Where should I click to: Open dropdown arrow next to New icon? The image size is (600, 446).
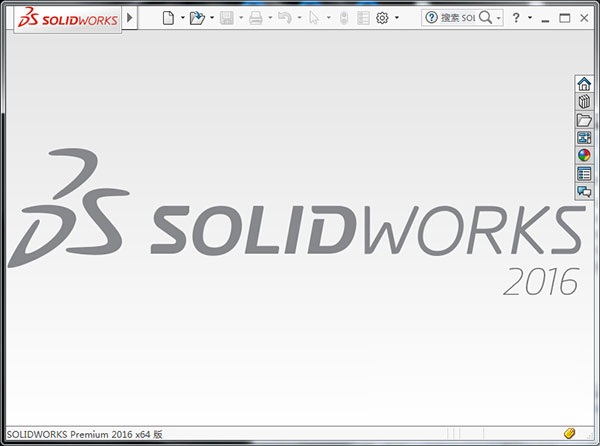pos(182,18)
